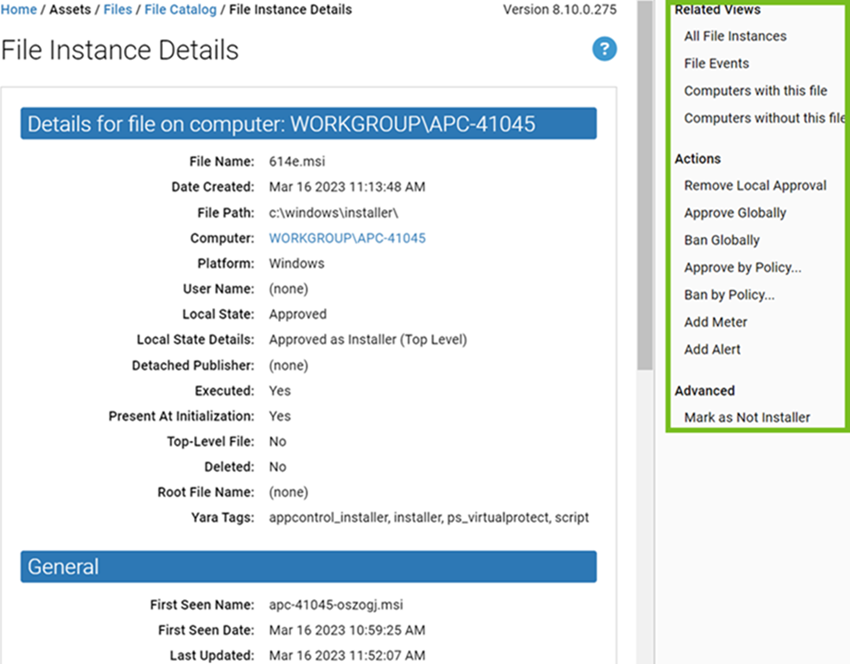
Task: Open the Ban by Policy dialog
Action: click(727, 294)
